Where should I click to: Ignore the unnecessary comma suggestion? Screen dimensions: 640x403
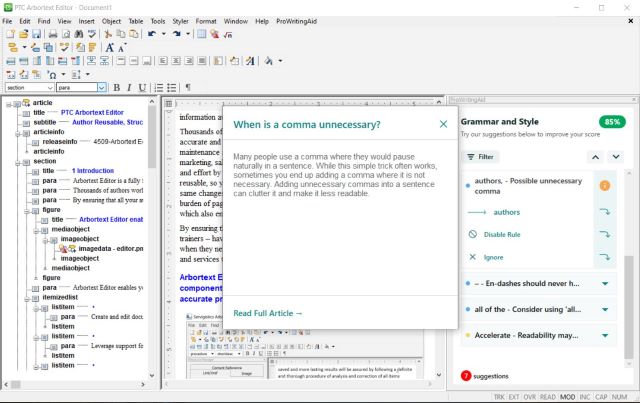(493, 258)
